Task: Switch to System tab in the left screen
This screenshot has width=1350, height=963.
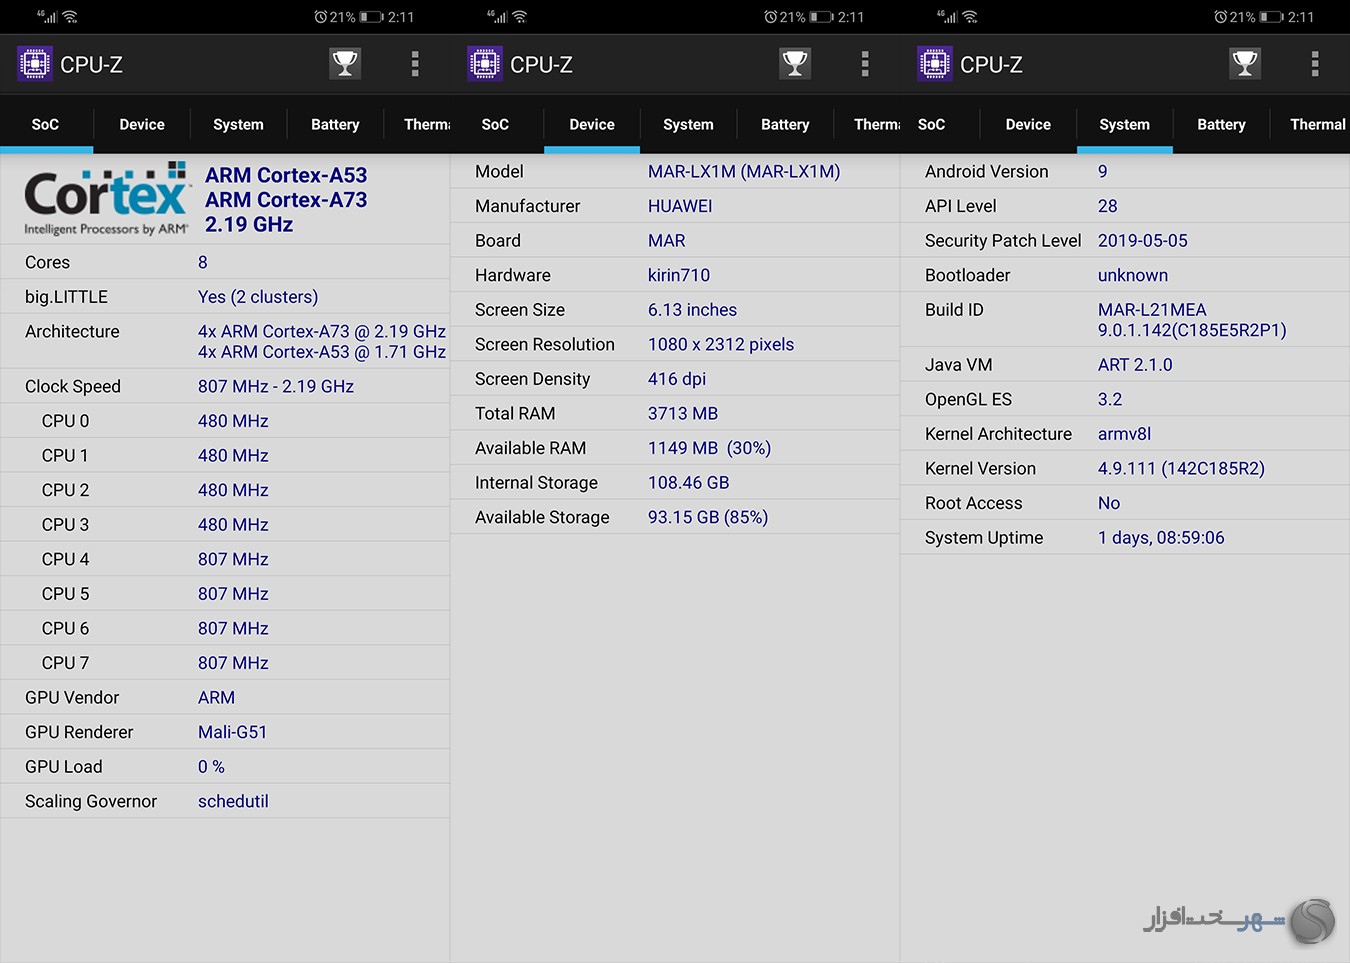Action: [x=238, y=124]
